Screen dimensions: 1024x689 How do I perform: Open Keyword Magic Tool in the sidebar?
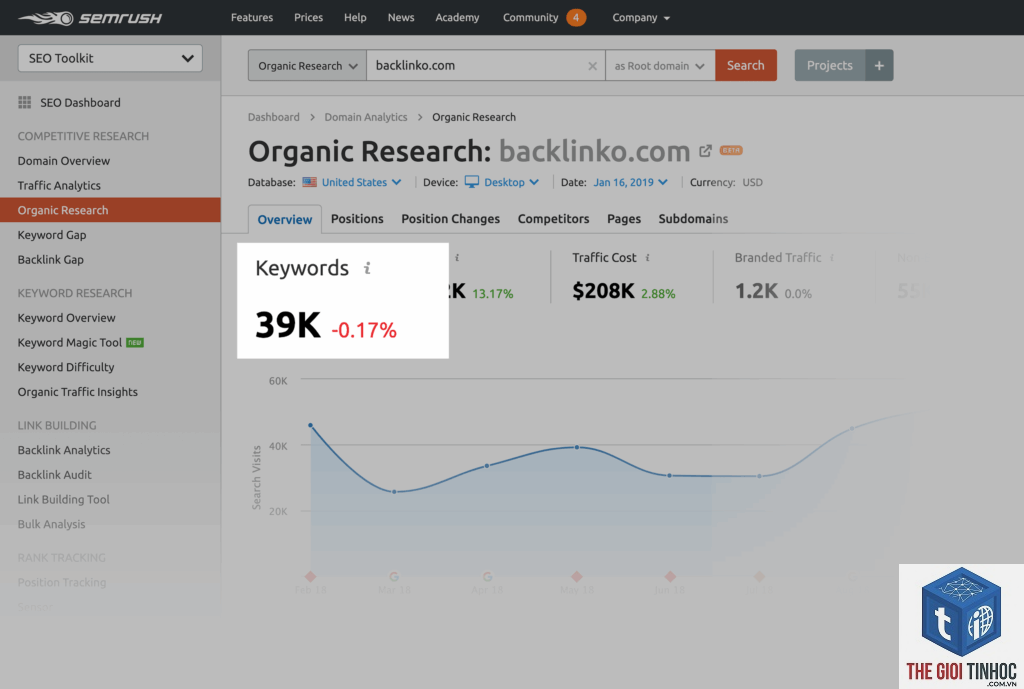[70, 343]
